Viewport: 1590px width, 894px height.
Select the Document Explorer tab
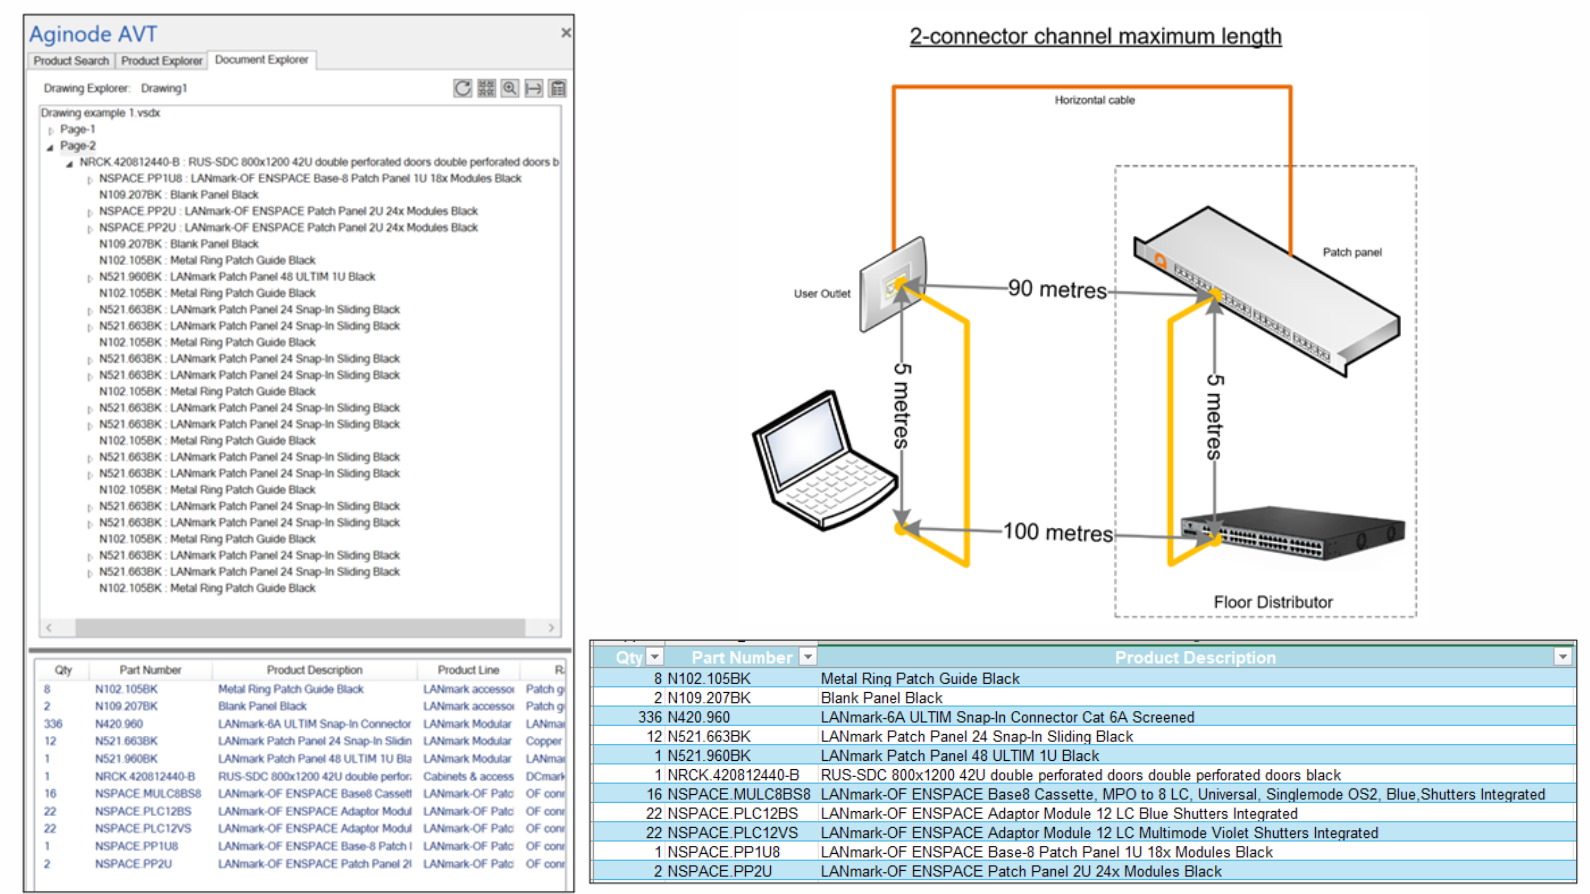pos(262,60)
